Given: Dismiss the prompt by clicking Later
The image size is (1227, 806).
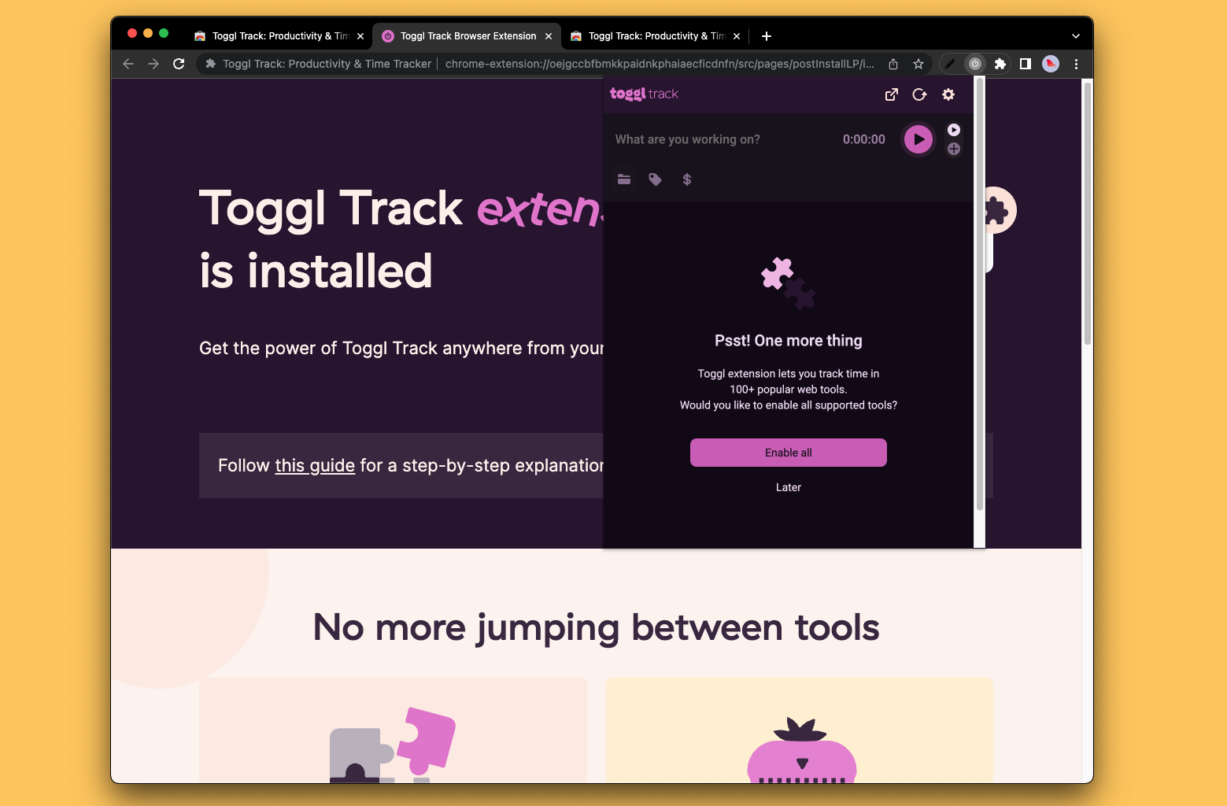Looking at the screenshot, I should [x=788, y=487].
